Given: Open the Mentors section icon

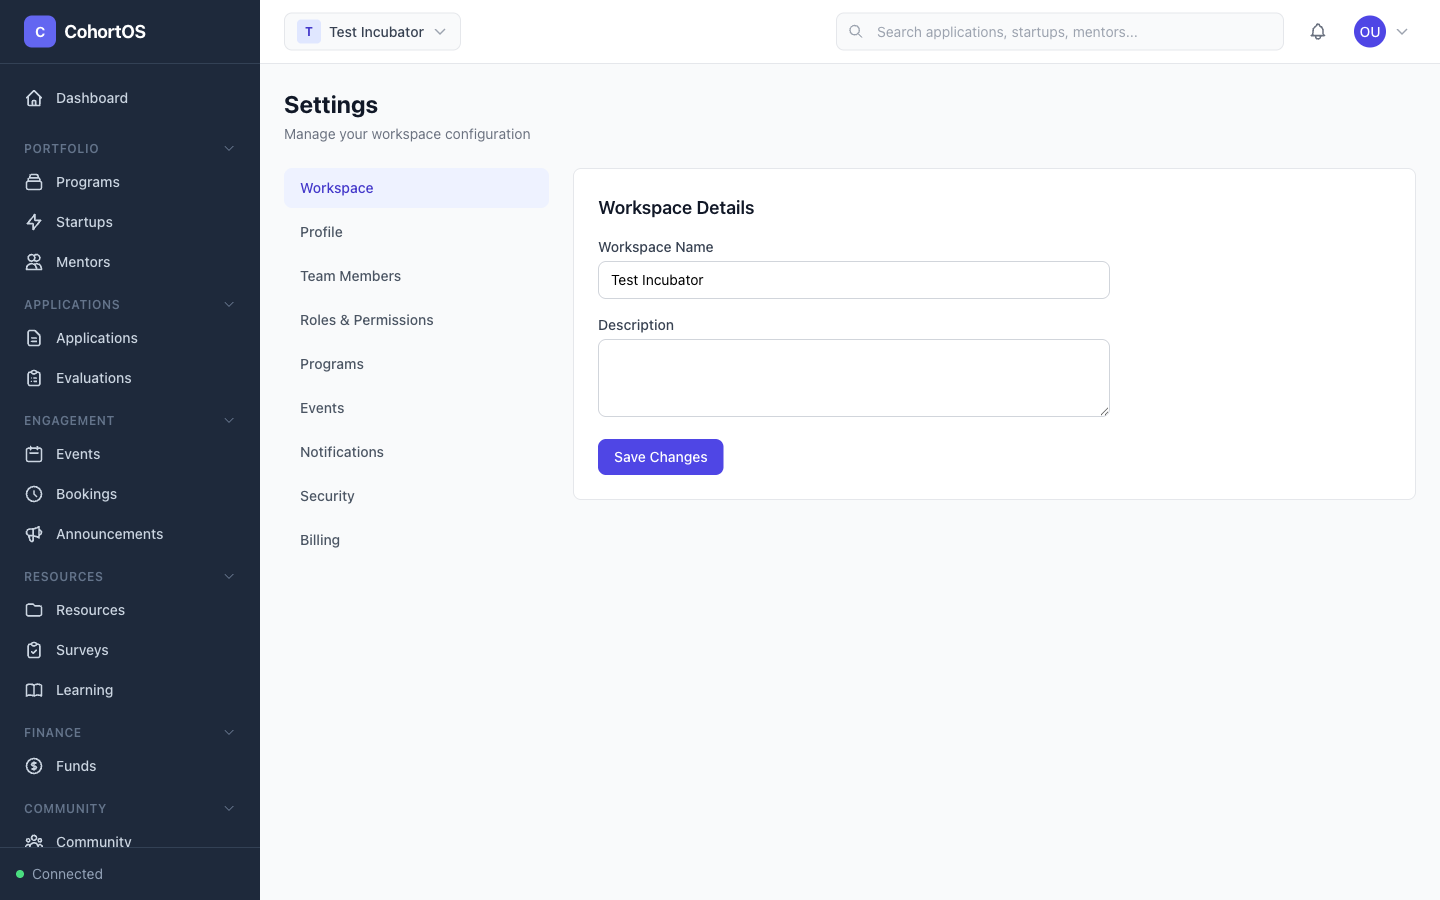Looking at the screenshot, I should [x=34, y=262].
